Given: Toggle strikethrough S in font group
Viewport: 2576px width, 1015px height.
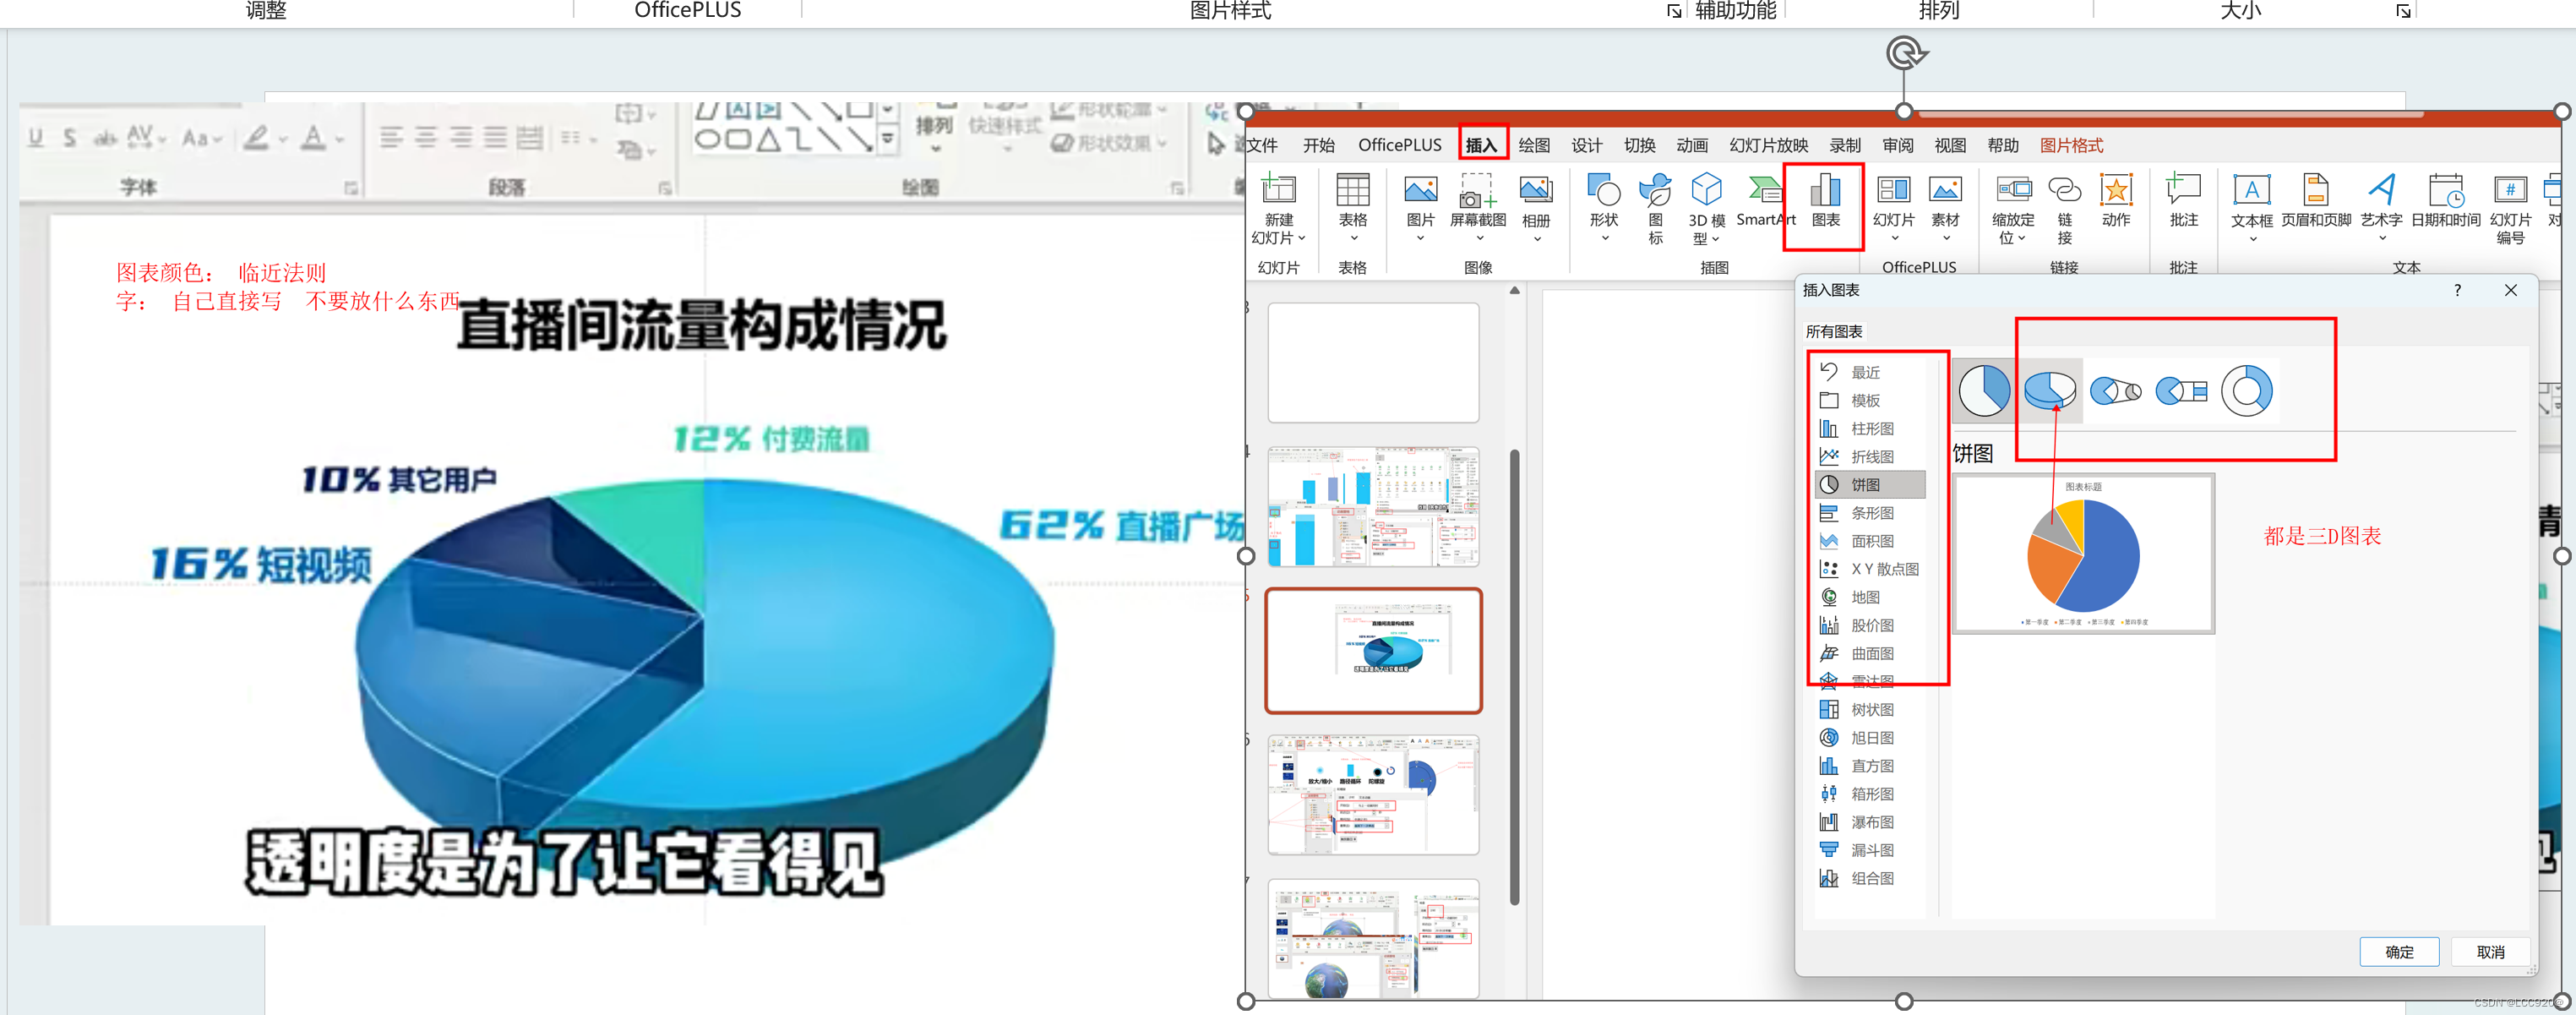Looking at the screenshot, I should tap(69, 138).
